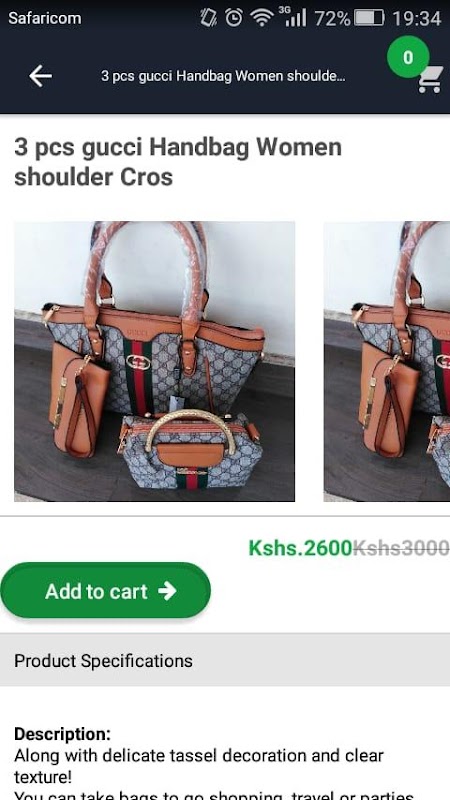The height and width of the screenshot is (800, 450).
Task: Open the shopping cart icon
Action: pyautogui.click(x=430, y=80)
